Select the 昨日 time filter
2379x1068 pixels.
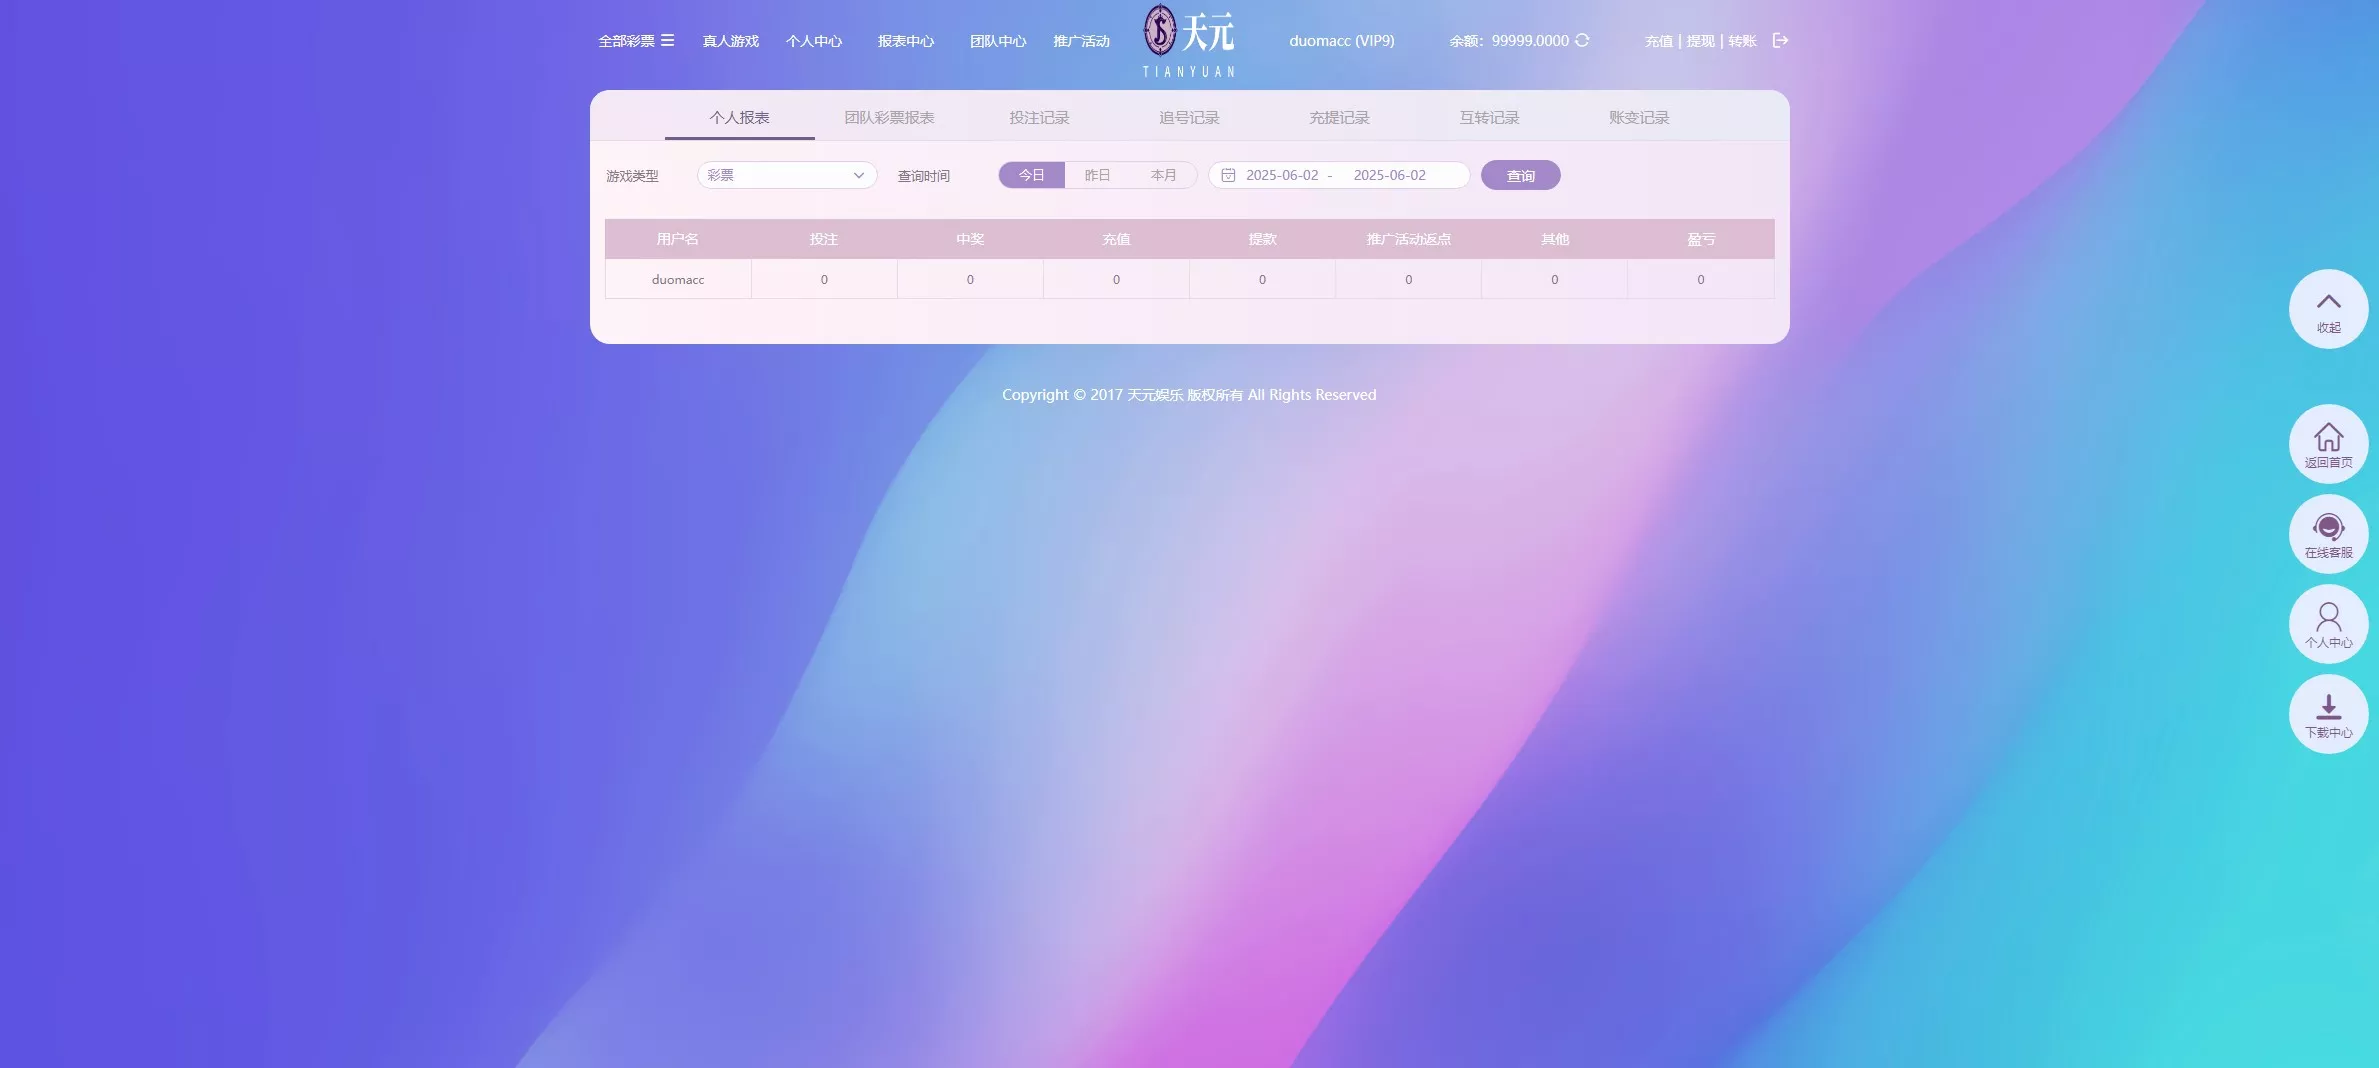(x=1097, y=174)
